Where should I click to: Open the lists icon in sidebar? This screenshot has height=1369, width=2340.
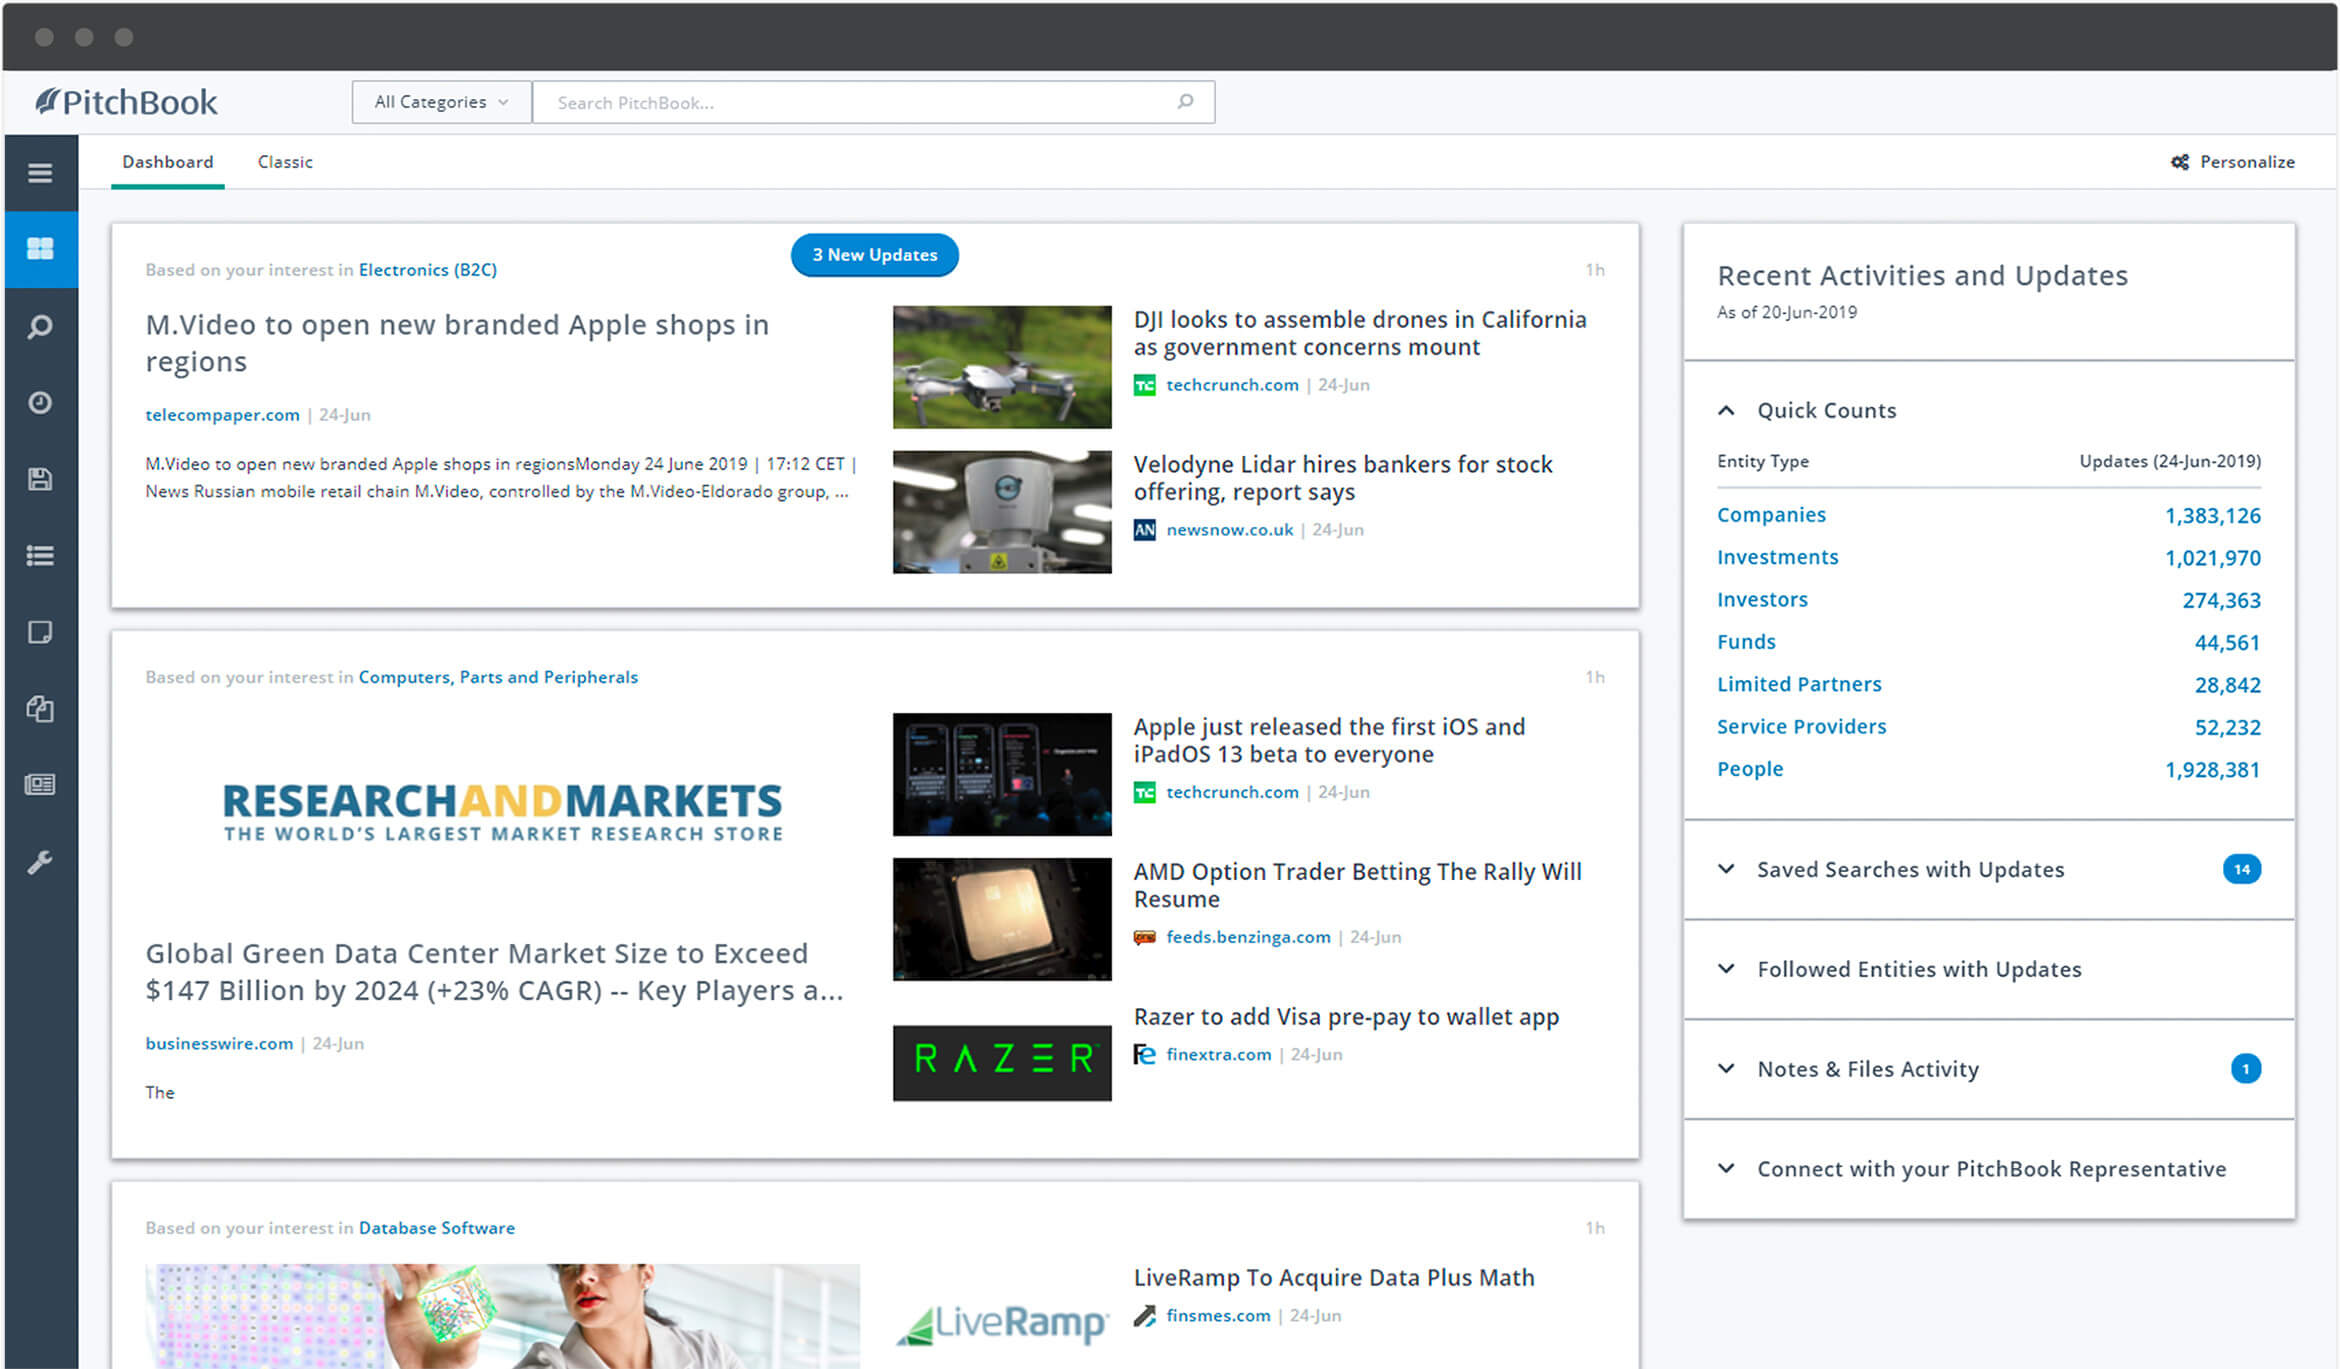tap(40, 556)
